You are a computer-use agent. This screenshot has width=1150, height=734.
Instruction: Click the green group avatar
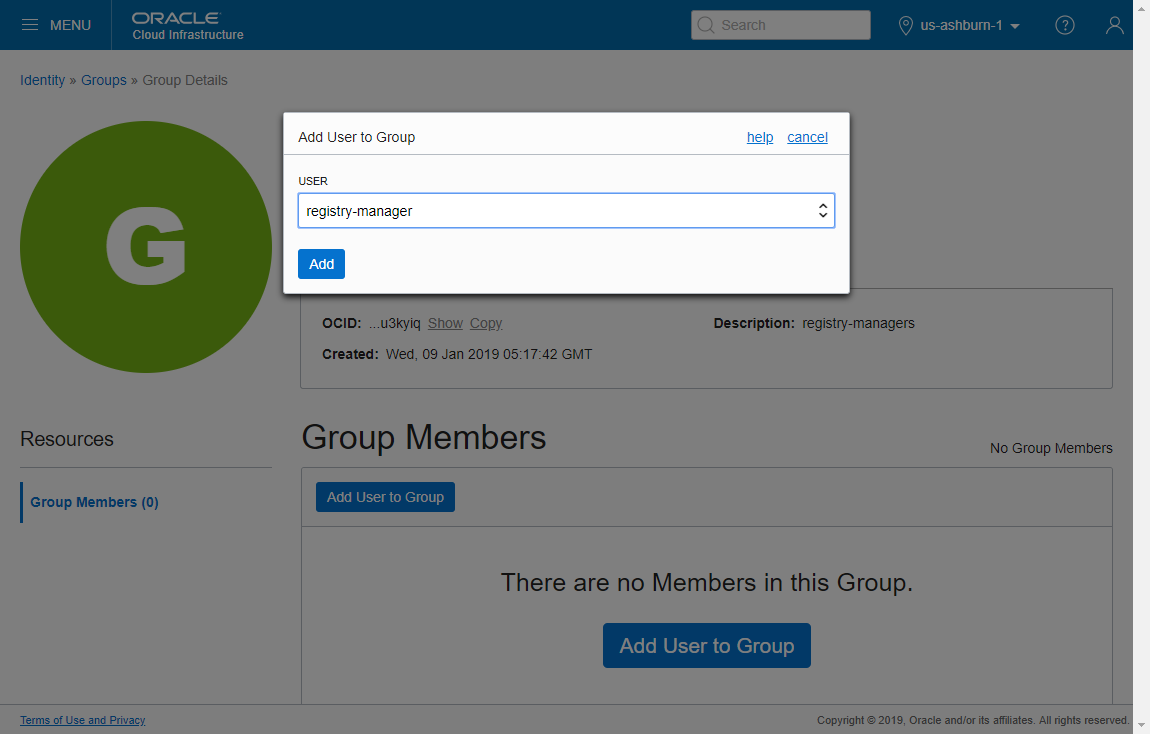145,247
